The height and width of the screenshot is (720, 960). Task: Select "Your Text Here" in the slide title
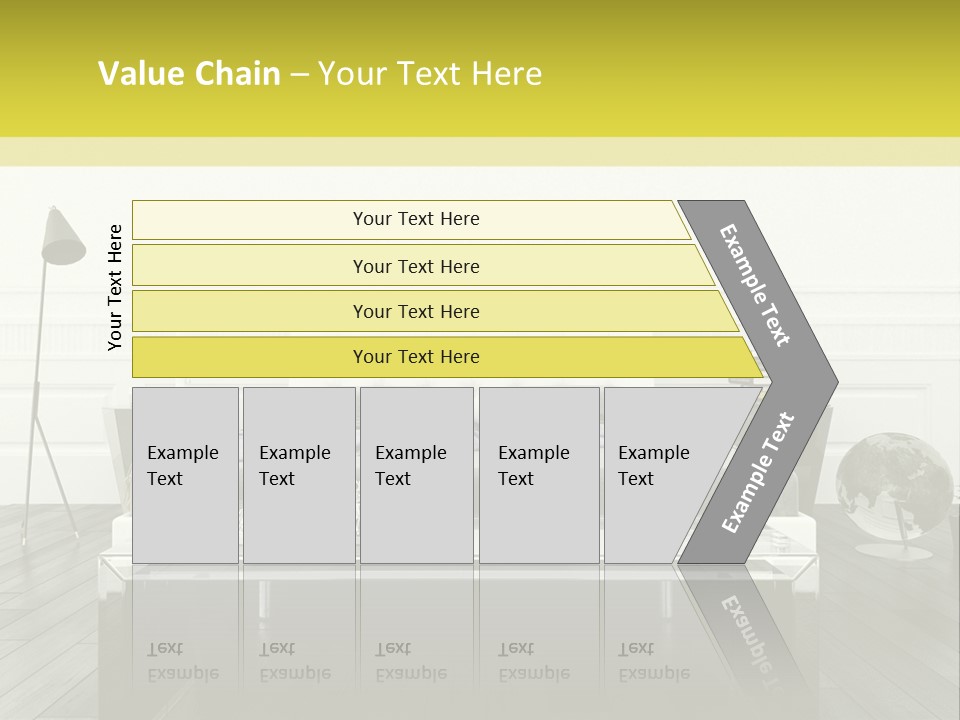click(x=430, y=74)
